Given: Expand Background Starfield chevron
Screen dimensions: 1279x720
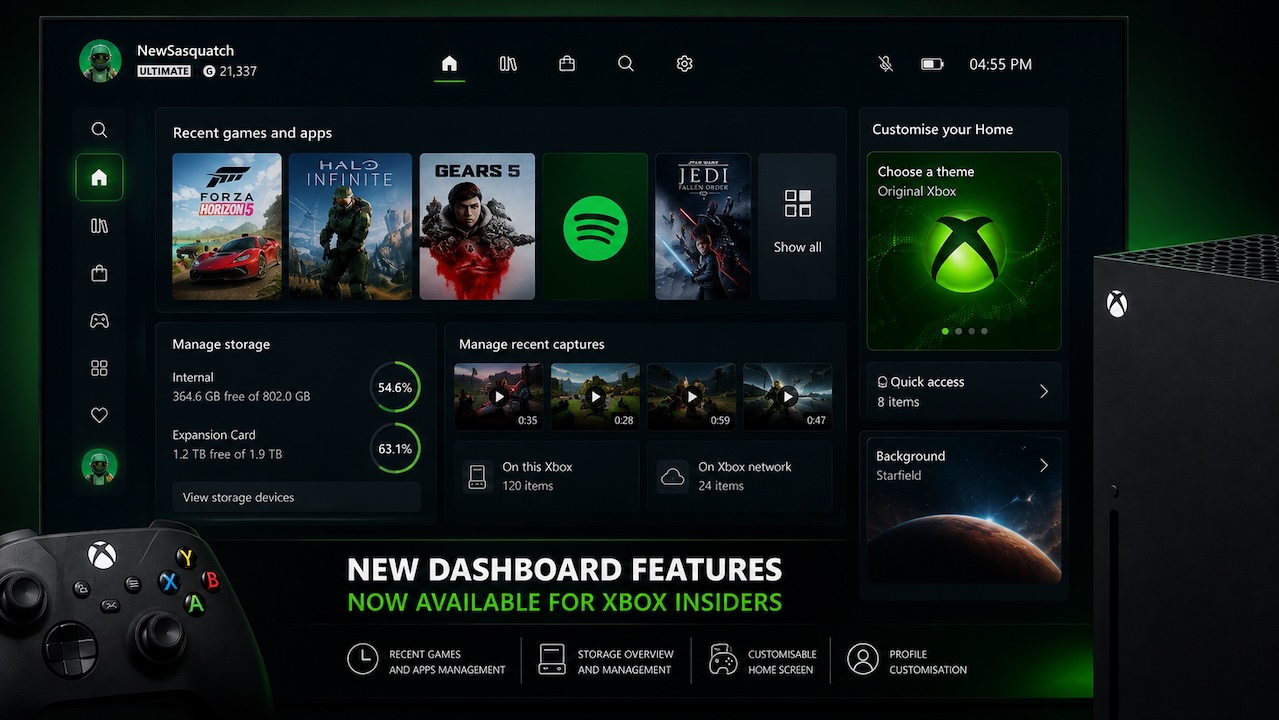Looking at the screenshot, I should tap(1044, 465).
